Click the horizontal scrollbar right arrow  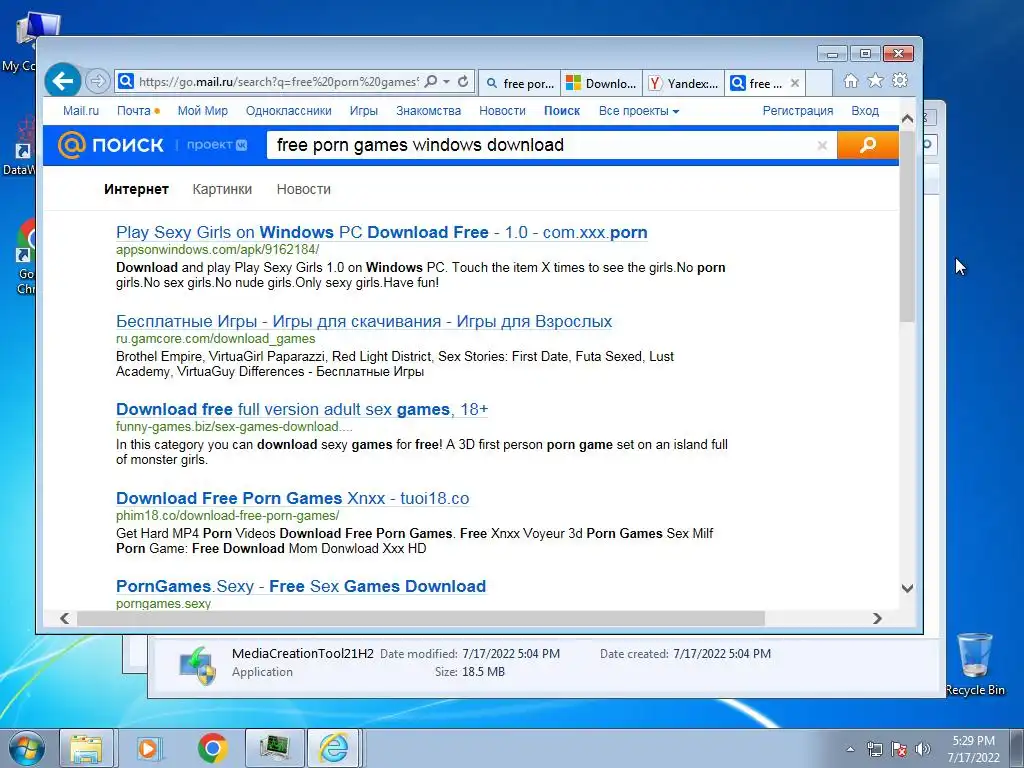tap(877, 618)
